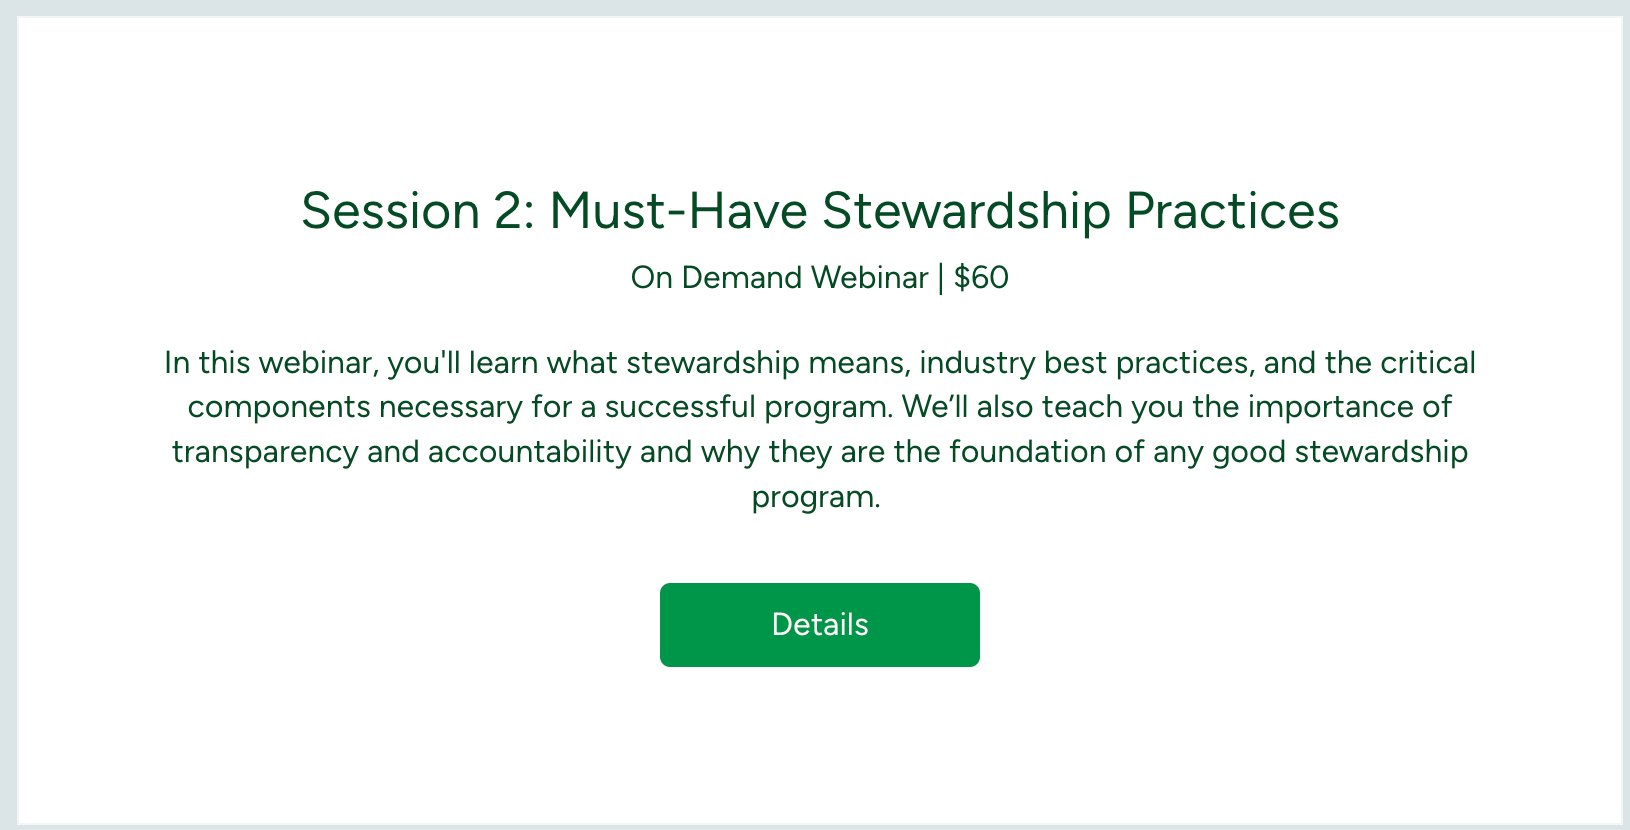Click the opening phrase In this webinar
The width and height of the screenshot is (1630, 830).
coord(268,362)
